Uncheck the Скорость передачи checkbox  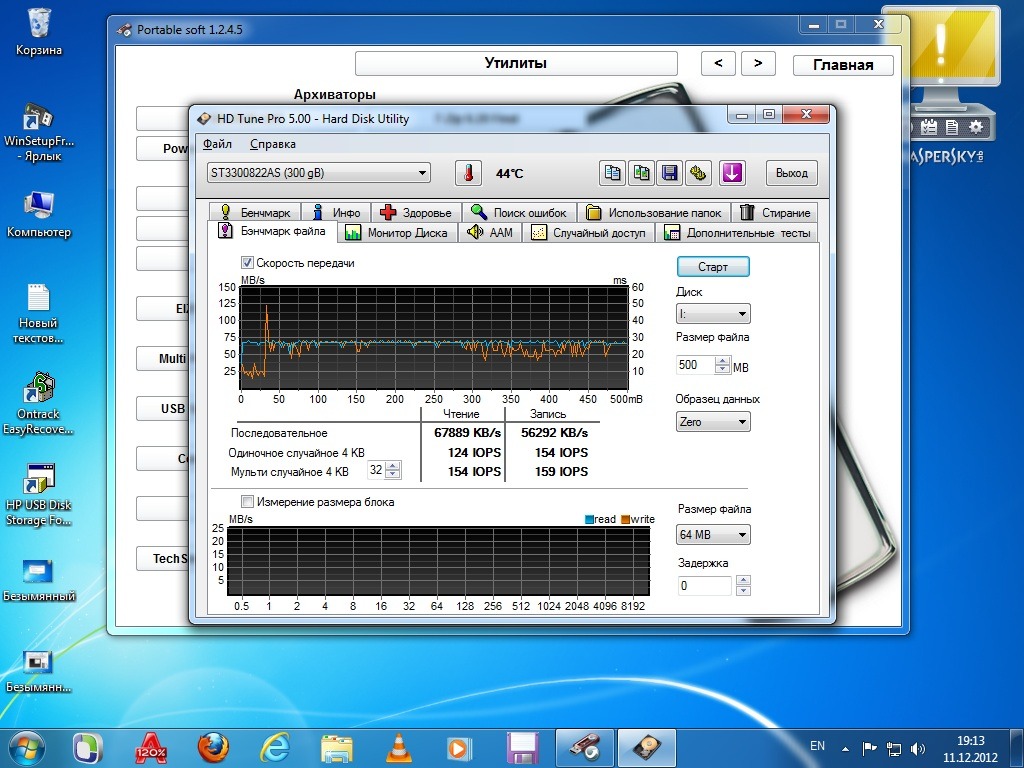247,263
